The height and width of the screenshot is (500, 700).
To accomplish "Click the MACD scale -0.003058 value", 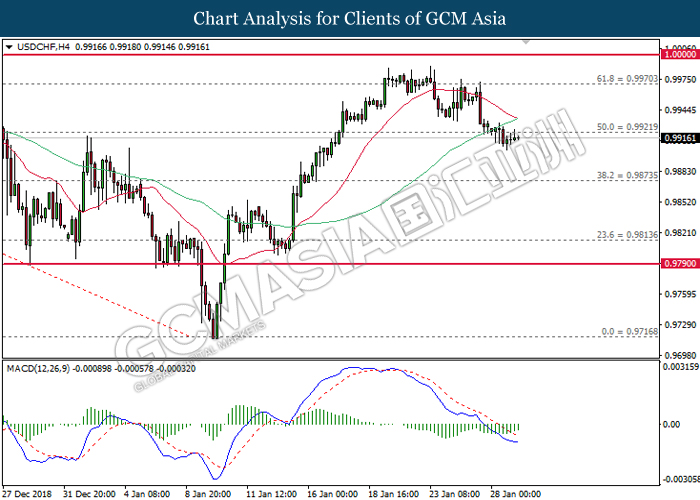I will point(681,479).
